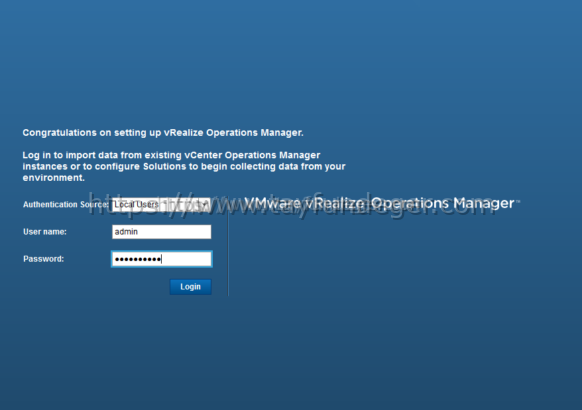Click the arrow on Local Users combo box

[x=205, y=204]
